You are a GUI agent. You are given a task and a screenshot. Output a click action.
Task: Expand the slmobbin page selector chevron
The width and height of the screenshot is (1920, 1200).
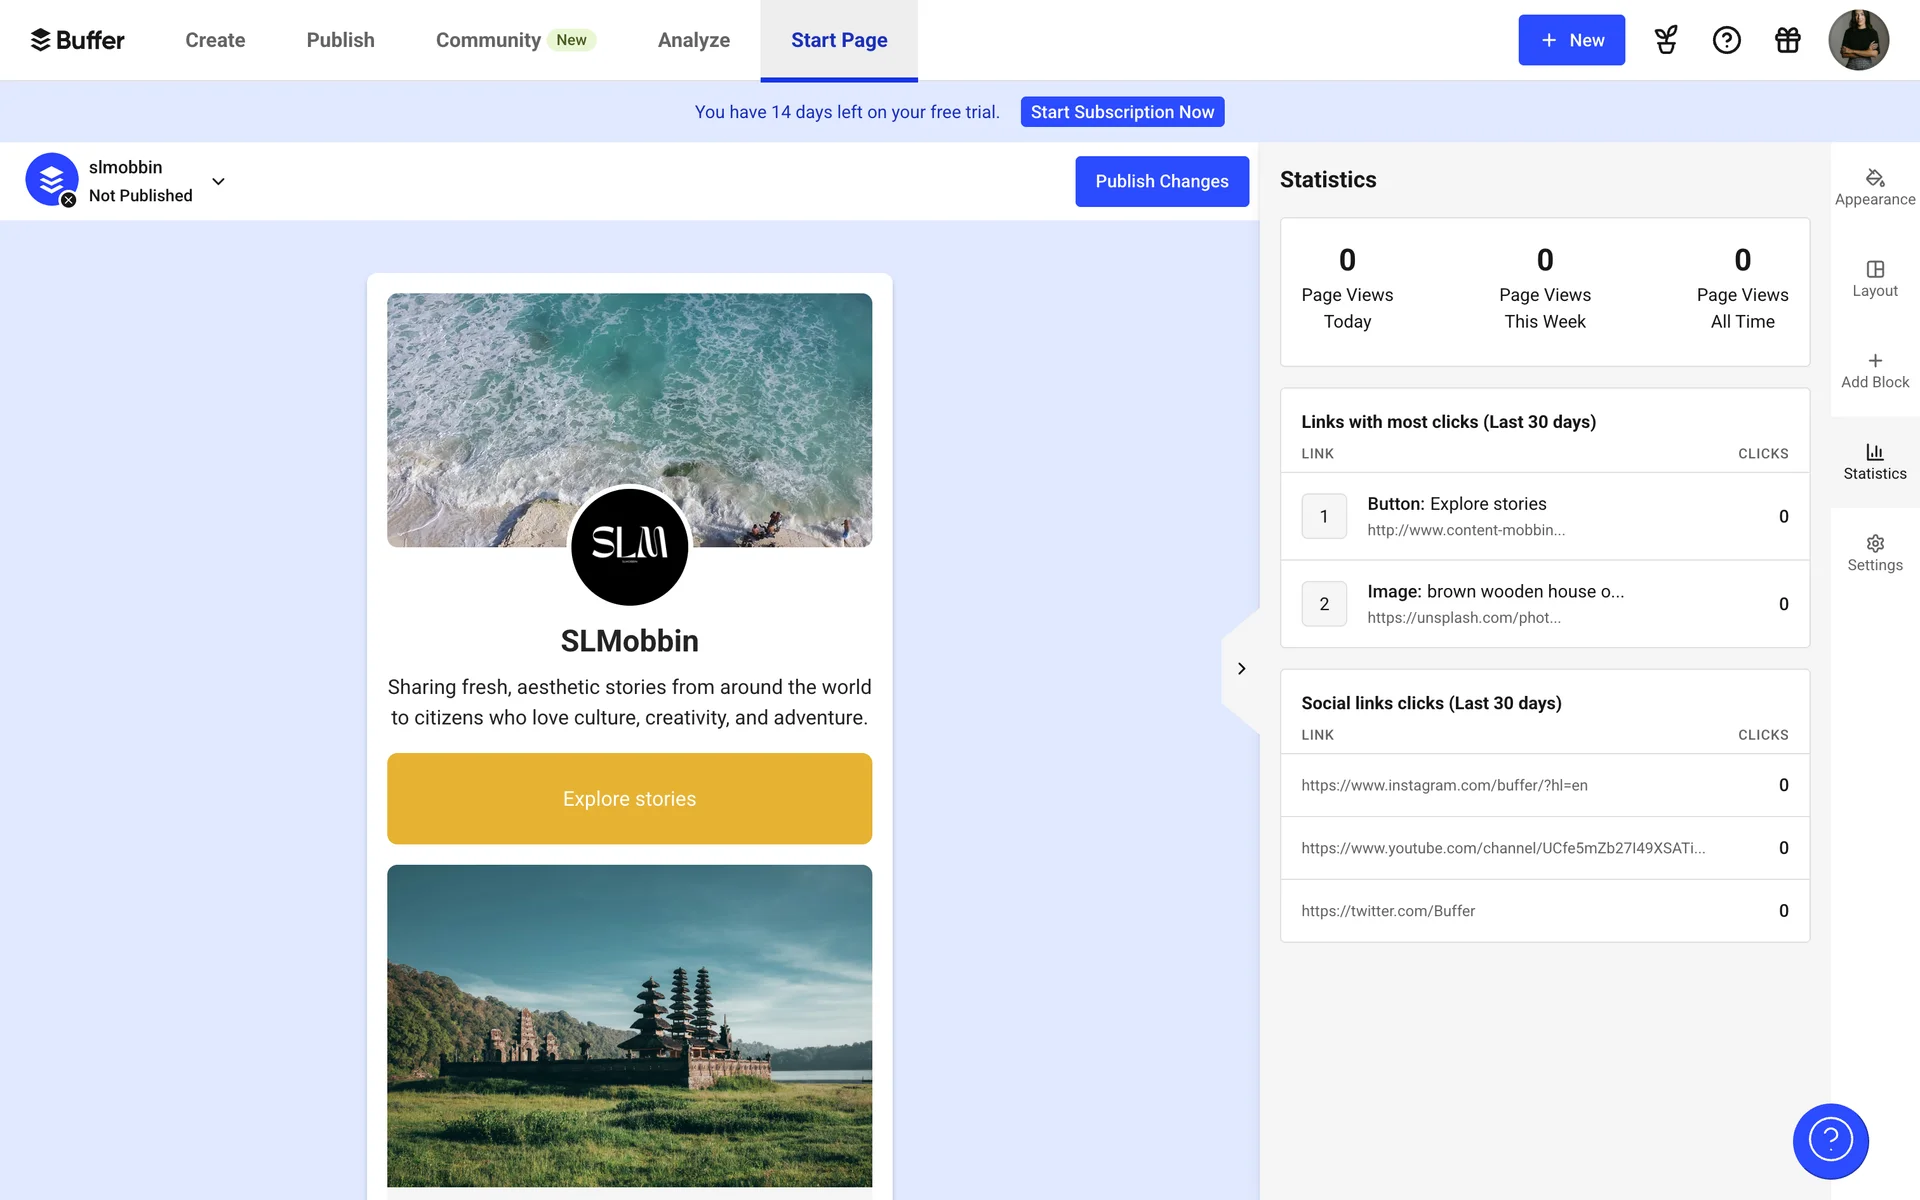pos(218,181)
